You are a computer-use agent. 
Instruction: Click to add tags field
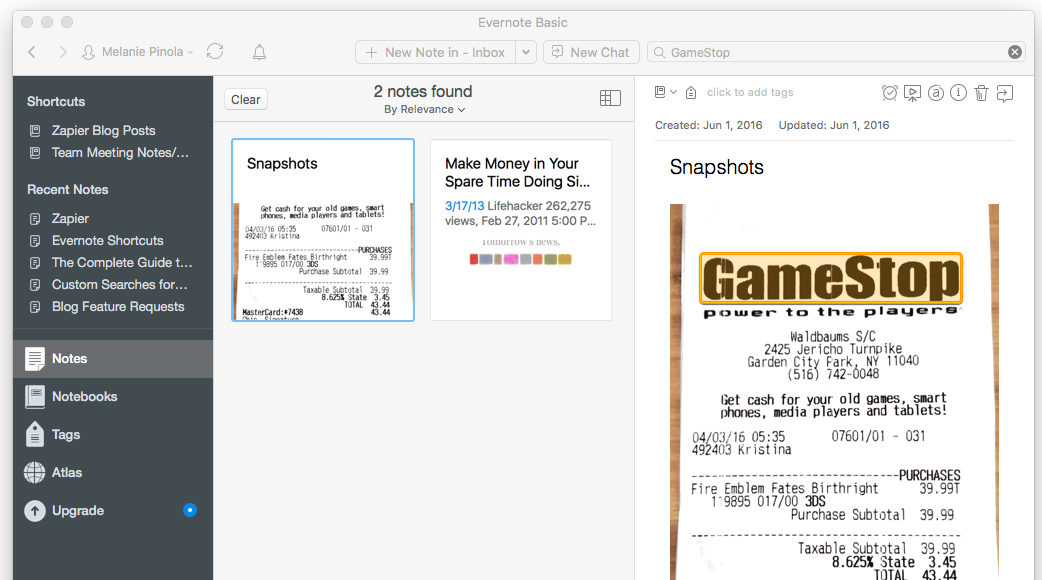750,92
